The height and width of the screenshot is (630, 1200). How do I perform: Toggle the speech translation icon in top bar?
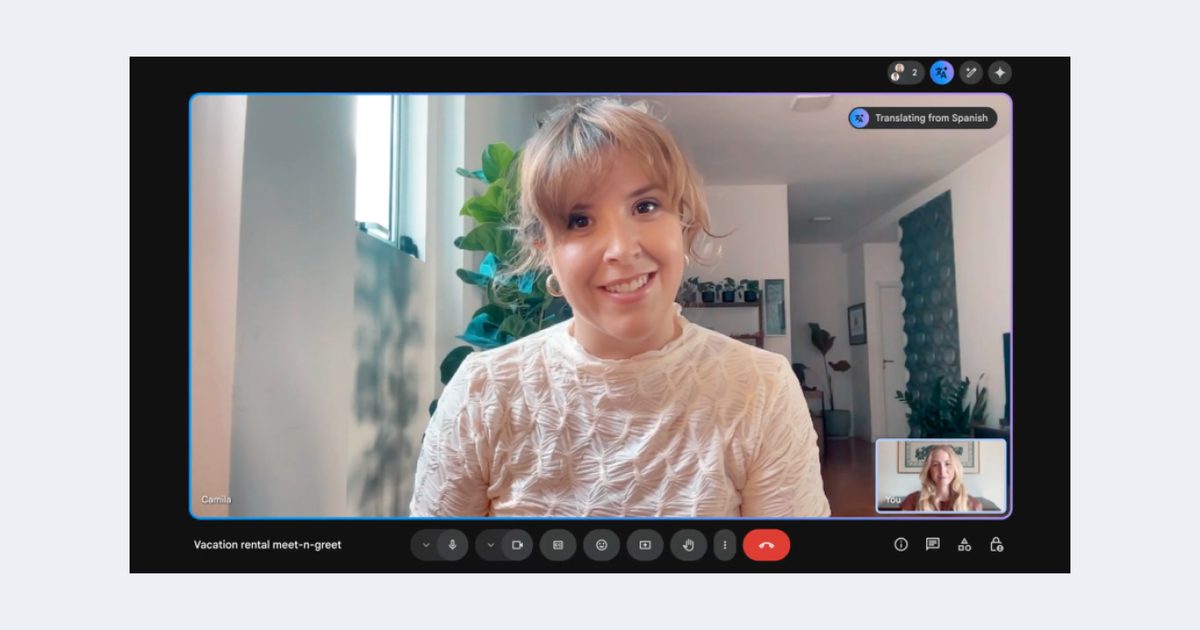pos(942,73)
